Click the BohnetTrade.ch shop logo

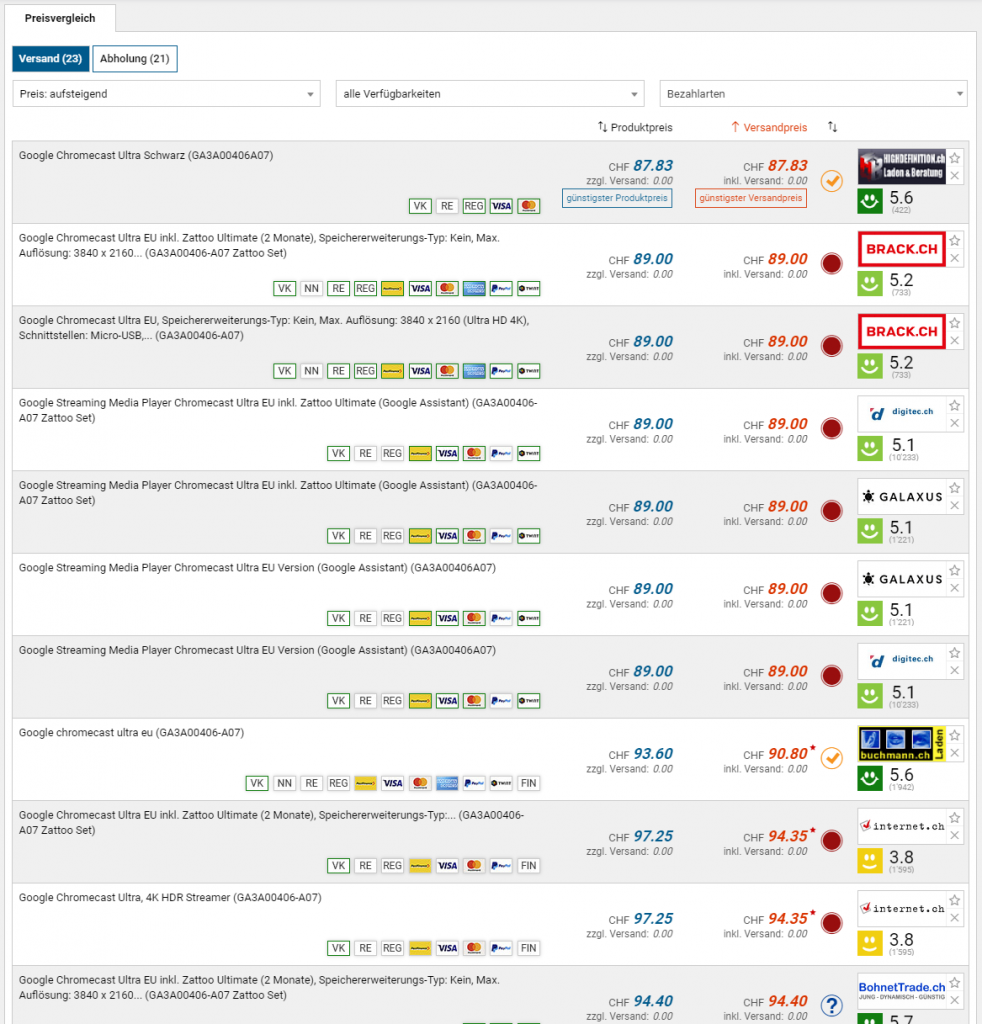pyautogui.click(x=901, y=991)
